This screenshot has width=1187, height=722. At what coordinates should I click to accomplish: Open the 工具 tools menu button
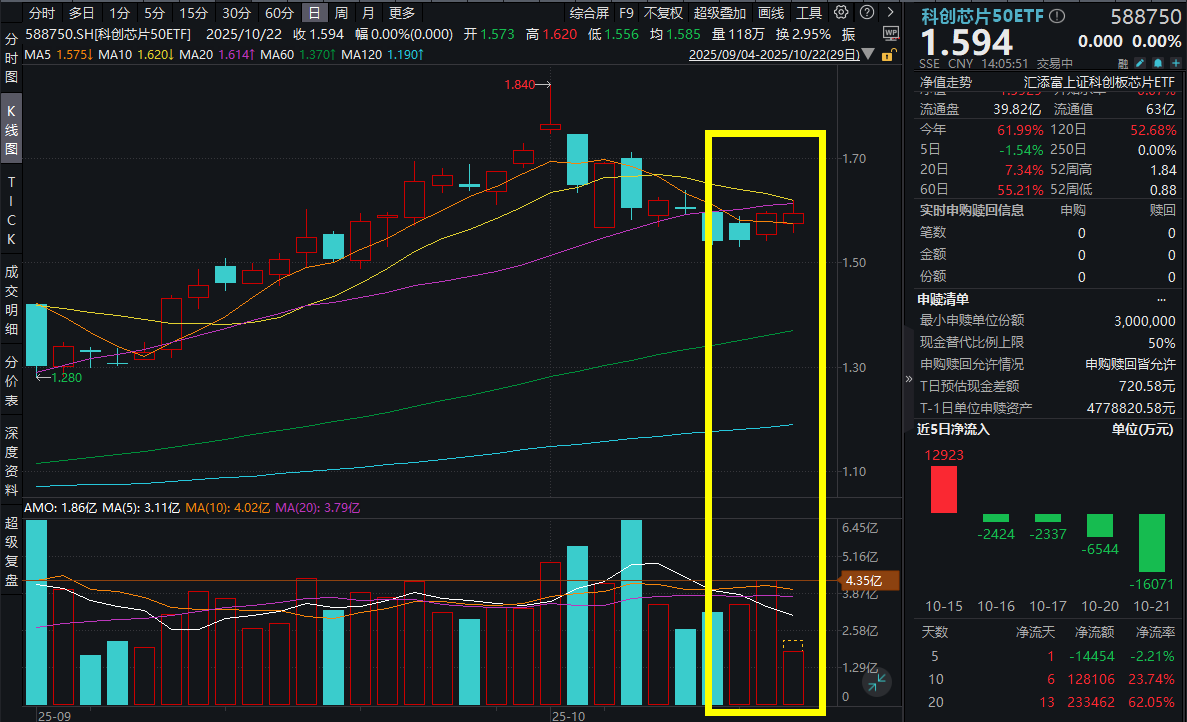(809, 14)
